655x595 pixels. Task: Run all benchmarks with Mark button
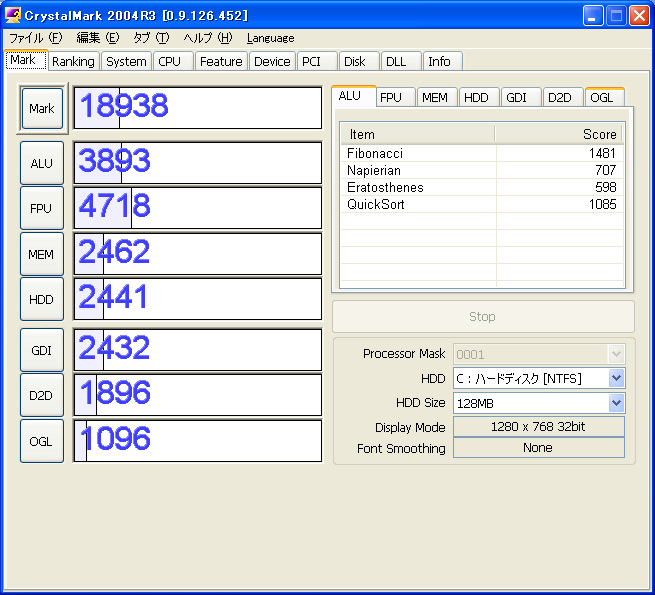pos(42,108)
